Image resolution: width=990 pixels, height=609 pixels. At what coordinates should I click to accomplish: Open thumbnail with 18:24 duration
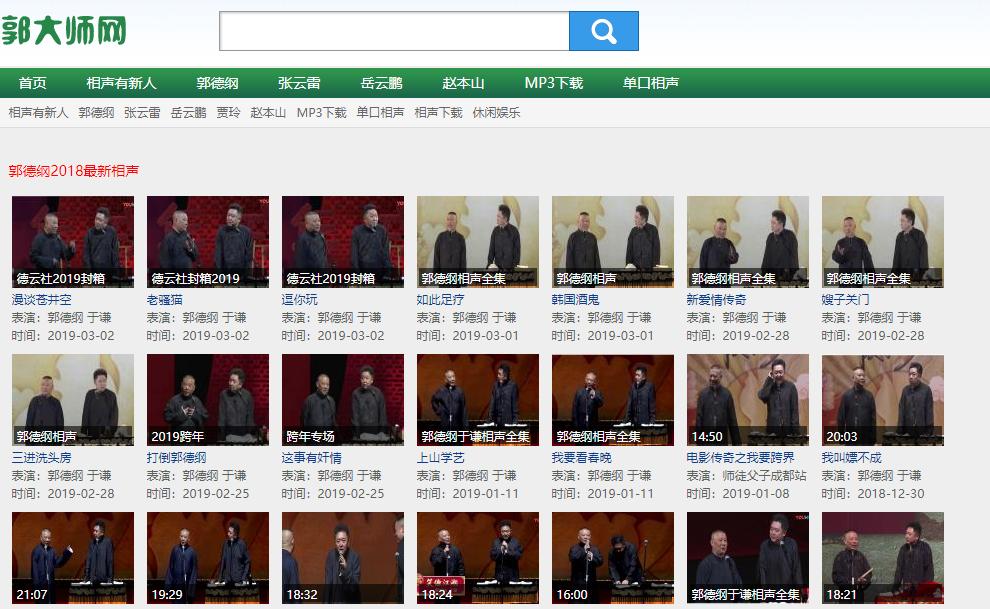[x=478, y=558]
